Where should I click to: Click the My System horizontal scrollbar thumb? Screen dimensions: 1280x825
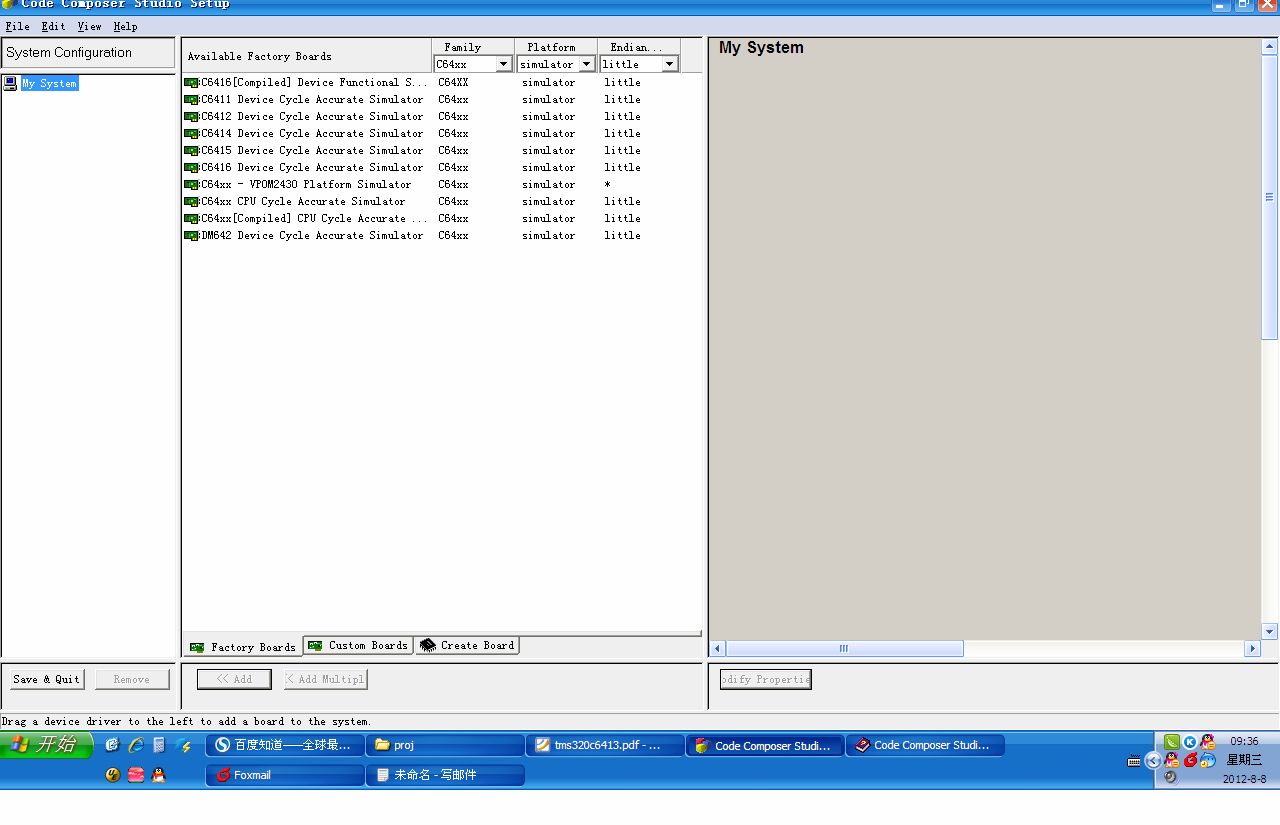coord(844,648)
